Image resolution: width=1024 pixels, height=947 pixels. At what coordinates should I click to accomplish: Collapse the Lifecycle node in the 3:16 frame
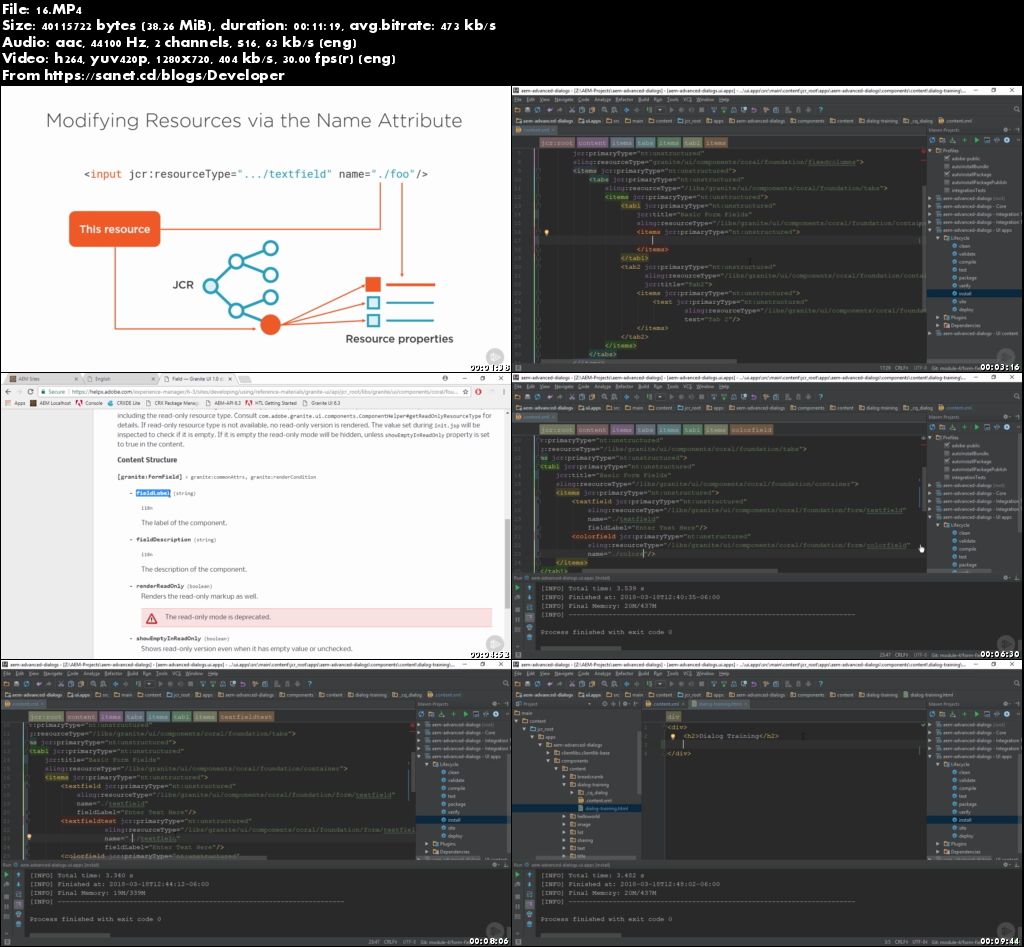click(x=938, y=238)
